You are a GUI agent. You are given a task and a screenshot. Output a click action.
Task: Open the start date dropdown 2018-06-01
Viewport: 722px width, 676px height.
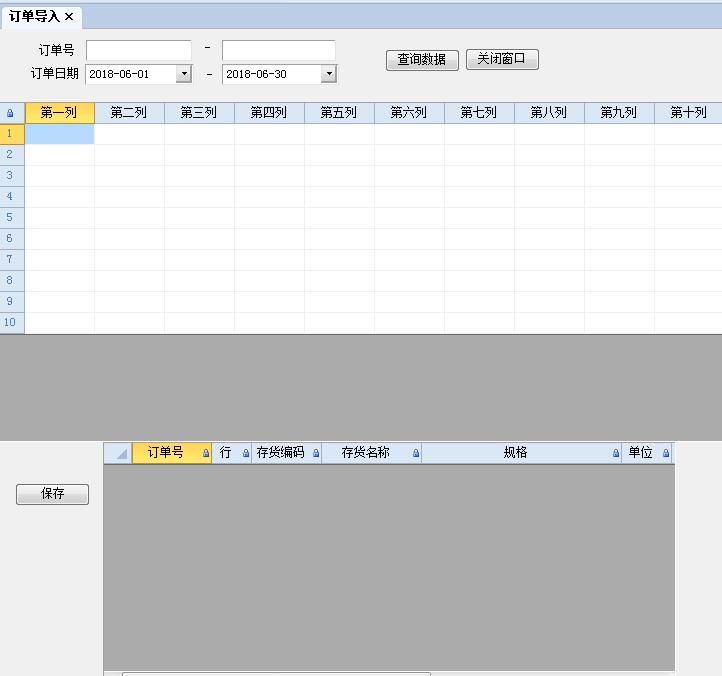click(184, 74)
